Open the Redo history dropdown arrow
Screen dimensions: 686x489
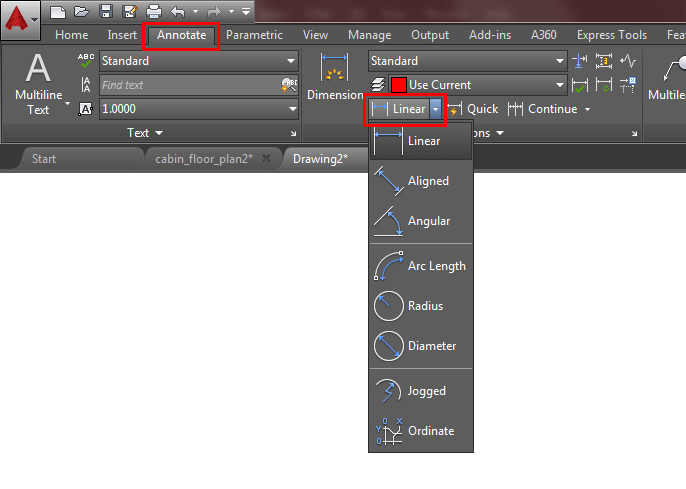pos(231,12)
